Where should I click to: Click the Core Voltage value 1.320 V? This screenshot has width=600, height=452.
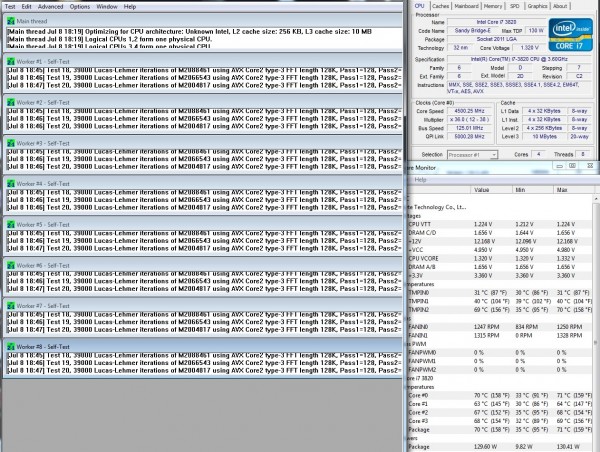(x=530, y=48)
